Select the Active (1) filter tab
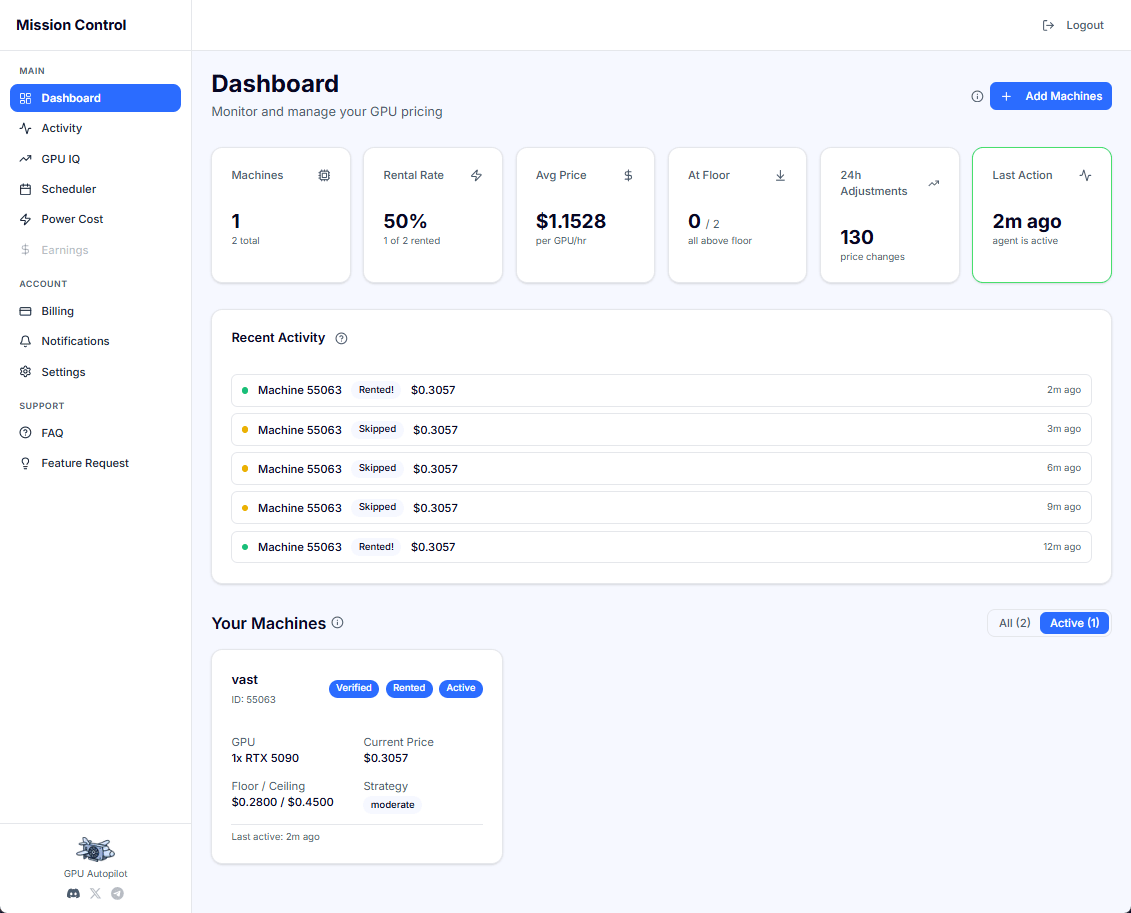The height and width of the screenshot is (913, 1131). pyautogui.click(x=1073, y=622)
